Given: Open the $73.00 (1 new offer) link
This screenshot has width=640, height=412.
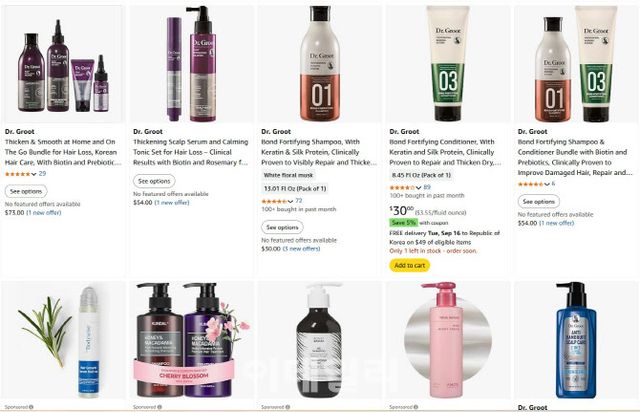Looking at the screenshot, I should 33,213.
